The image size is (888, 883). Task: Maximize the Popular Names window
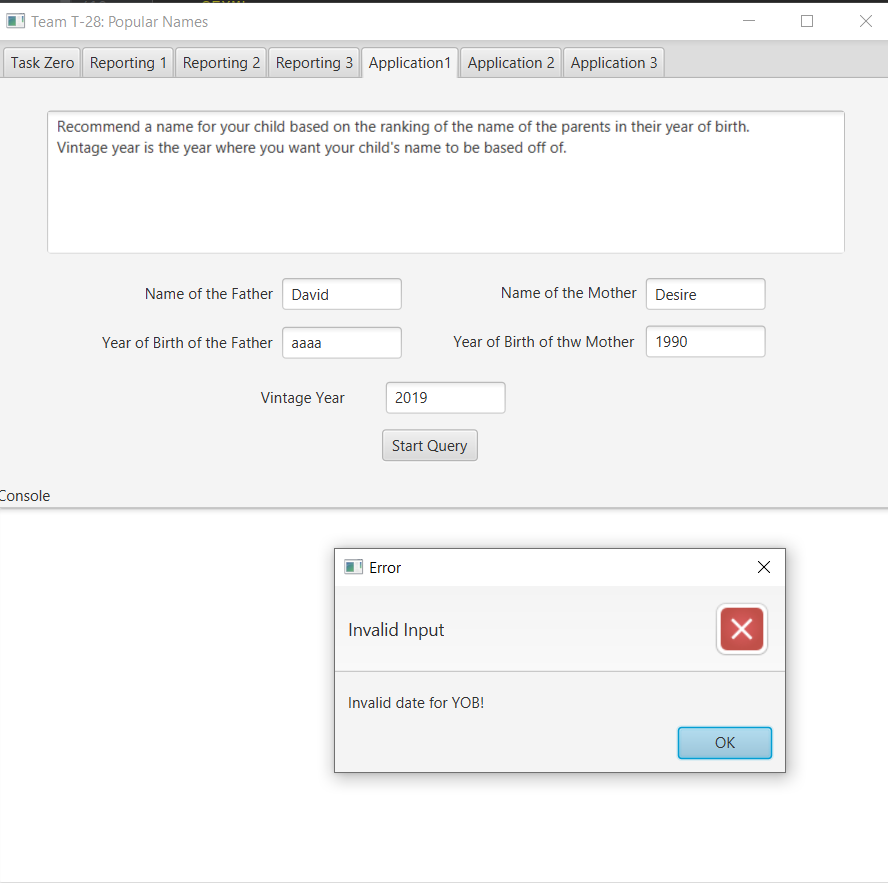point(807,21)
